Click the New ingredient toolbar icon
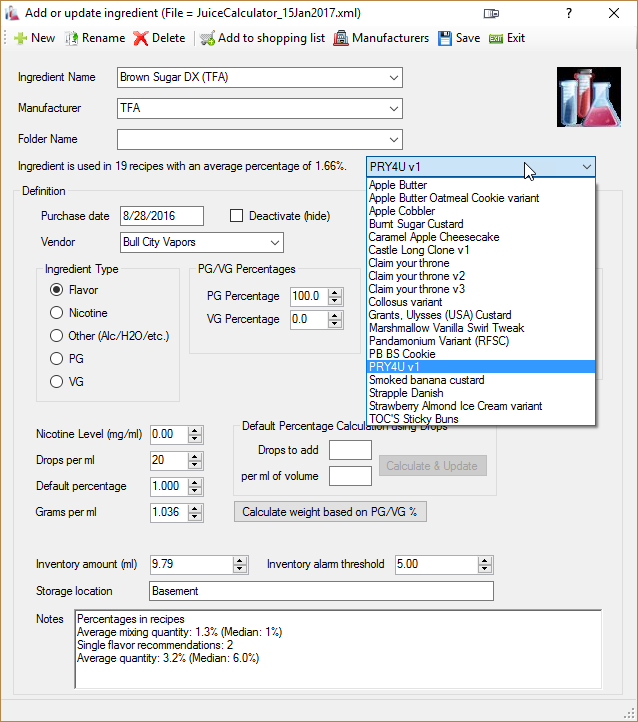The width and height of the screenshot is (638, 722). coord(20,39)
